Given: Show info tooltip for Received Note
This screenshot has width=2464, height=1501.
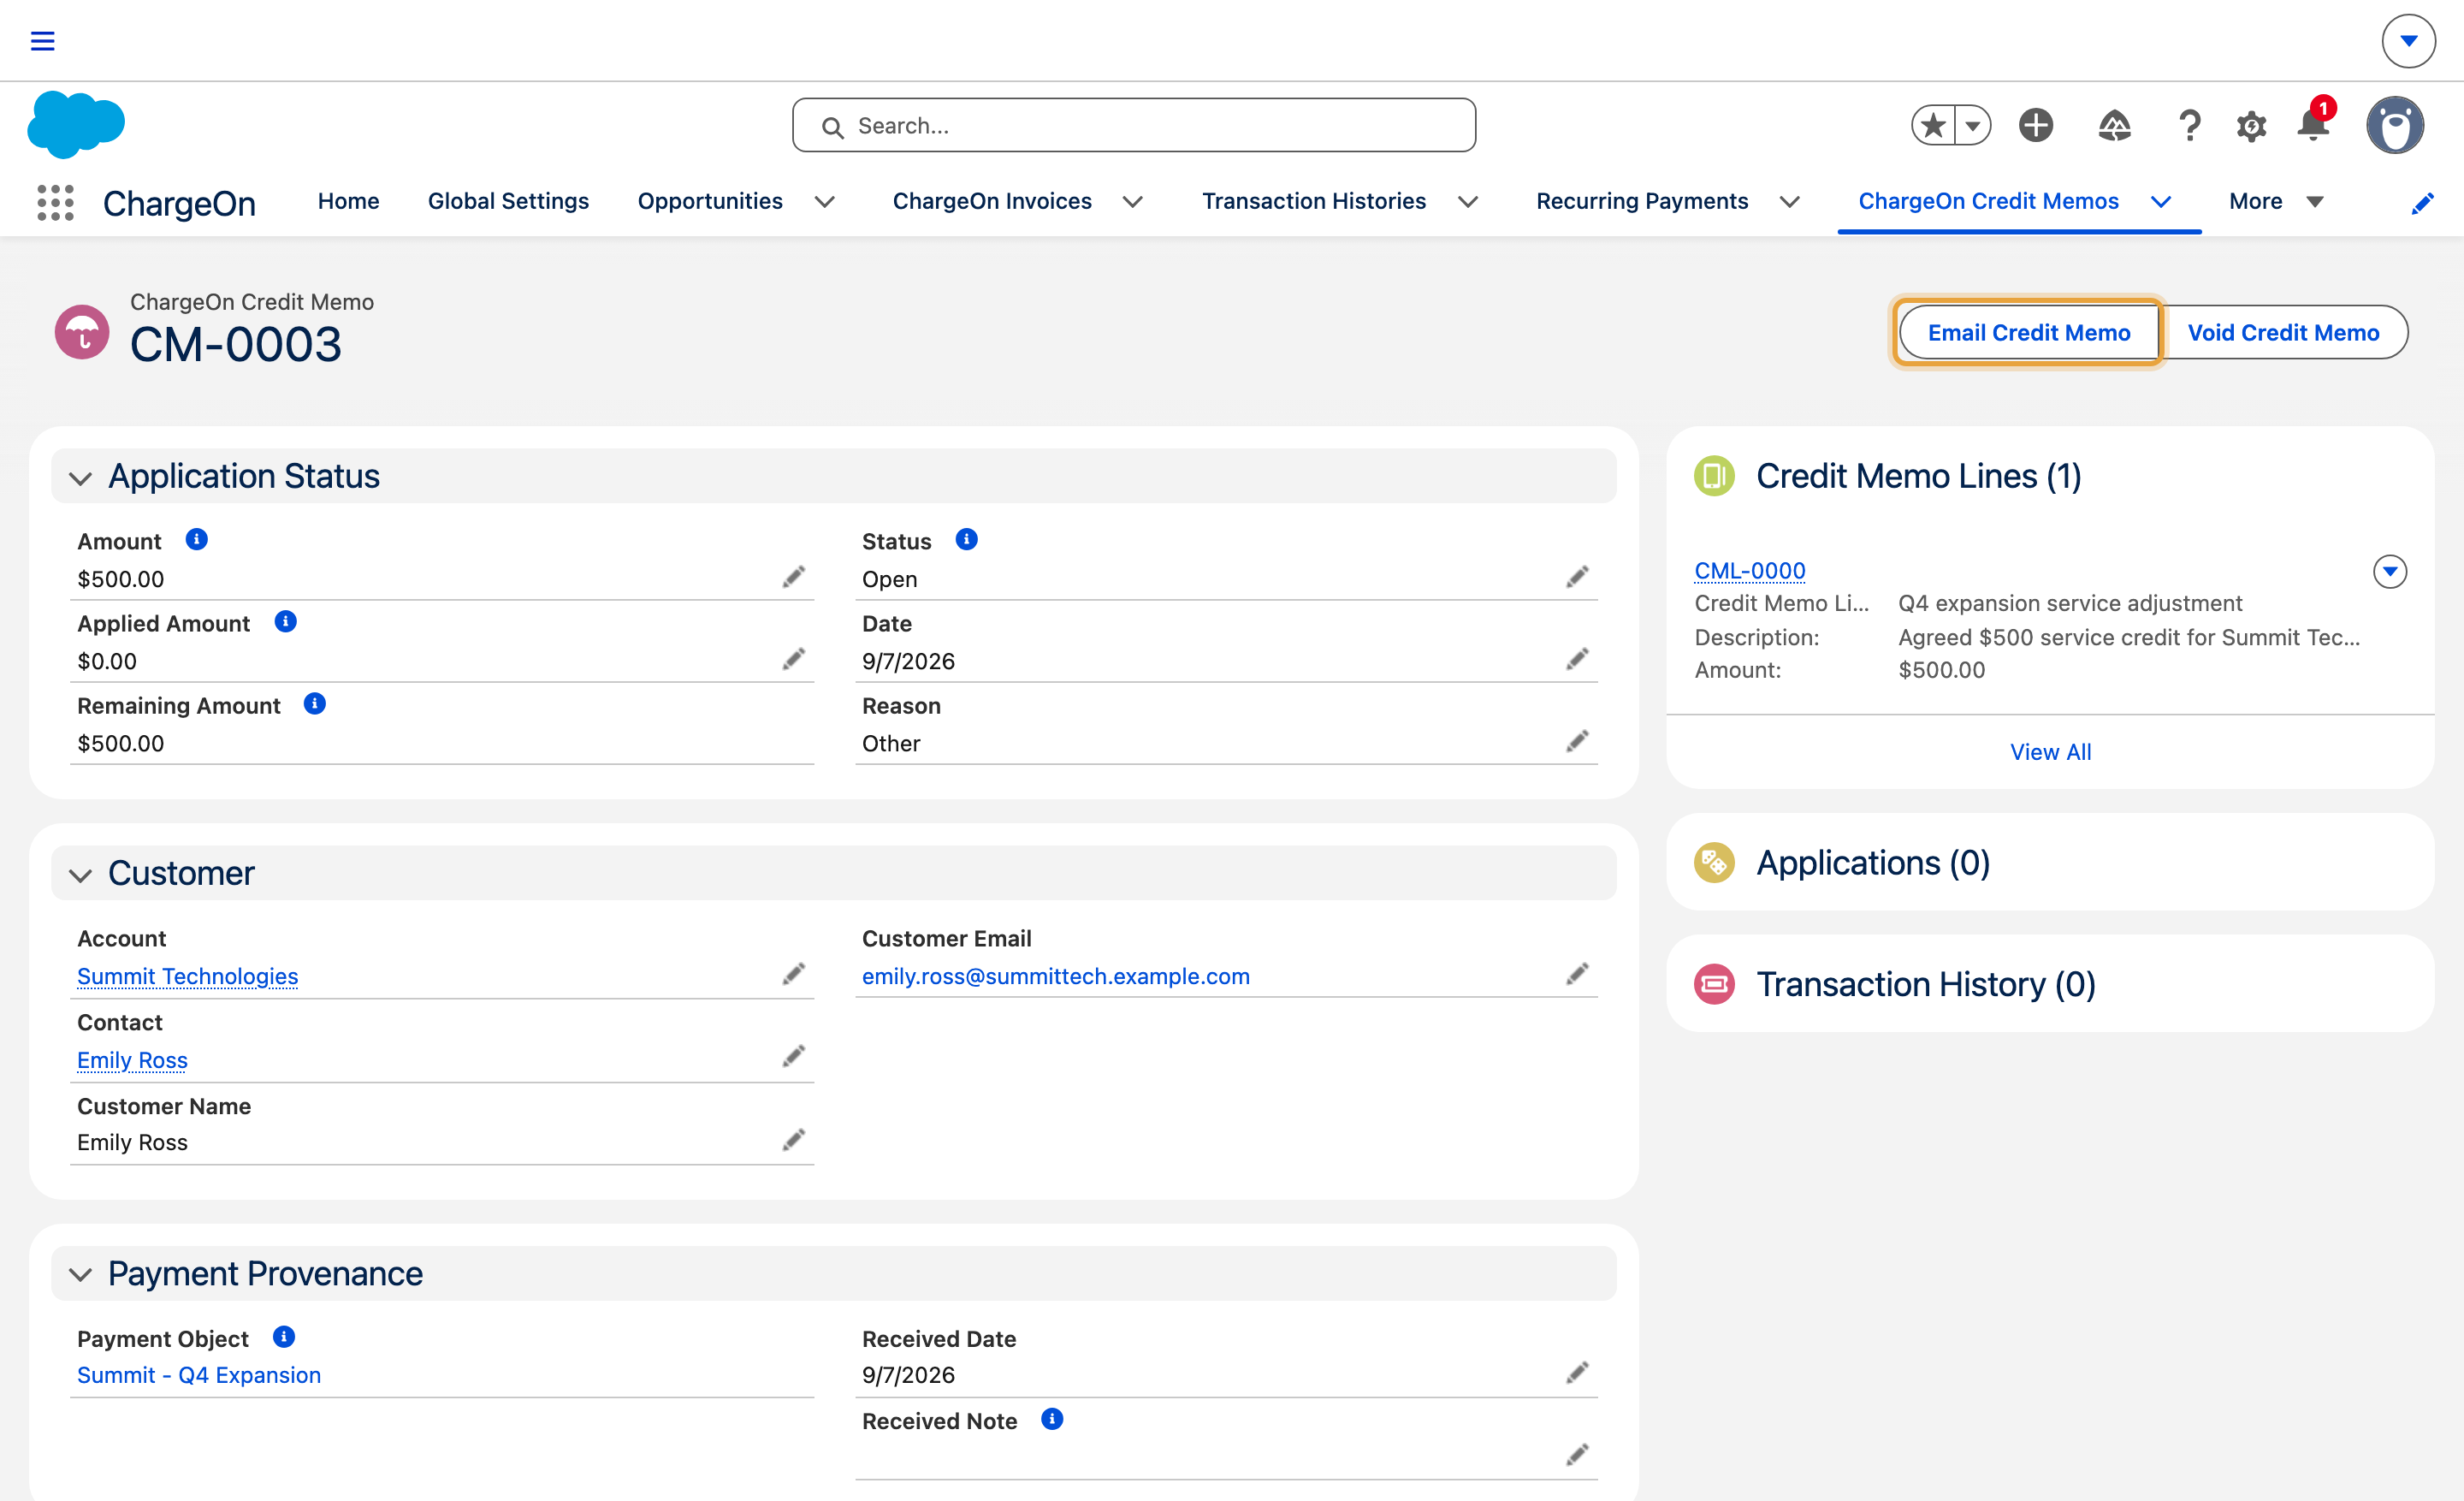Looking at the screenshot, I should coord(1052,1419).
